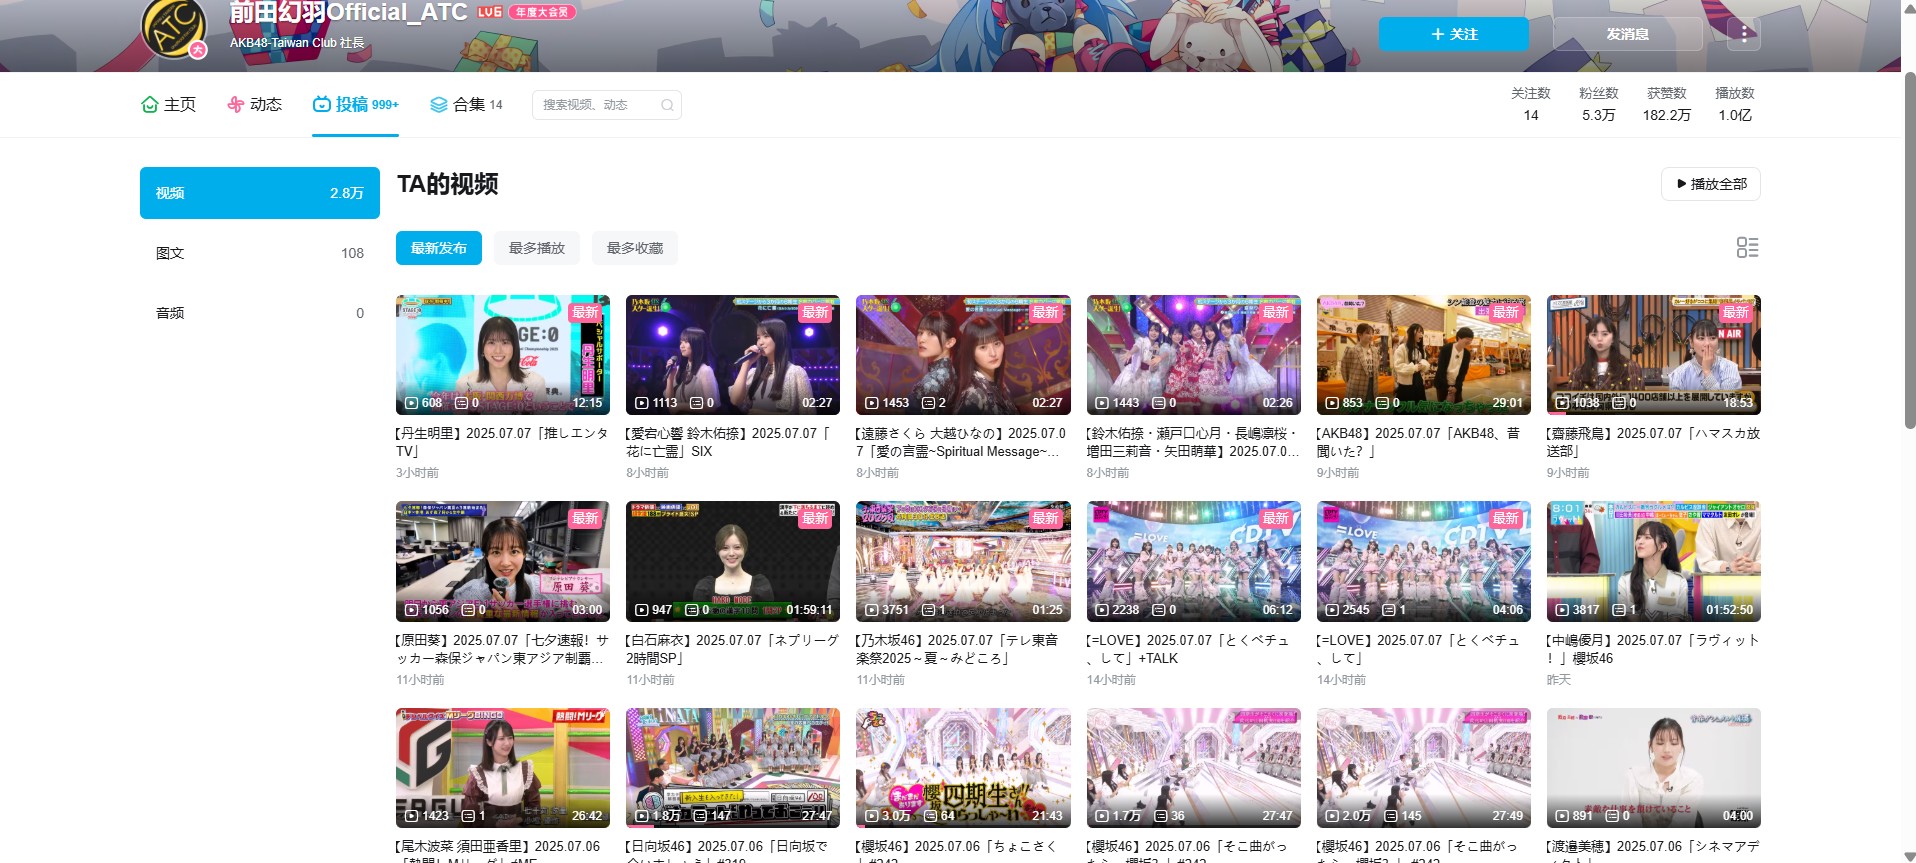Click play count icon on 丹生明里 thumbnail
This screenshot has height=863, width=1916.
pos(411,403)
